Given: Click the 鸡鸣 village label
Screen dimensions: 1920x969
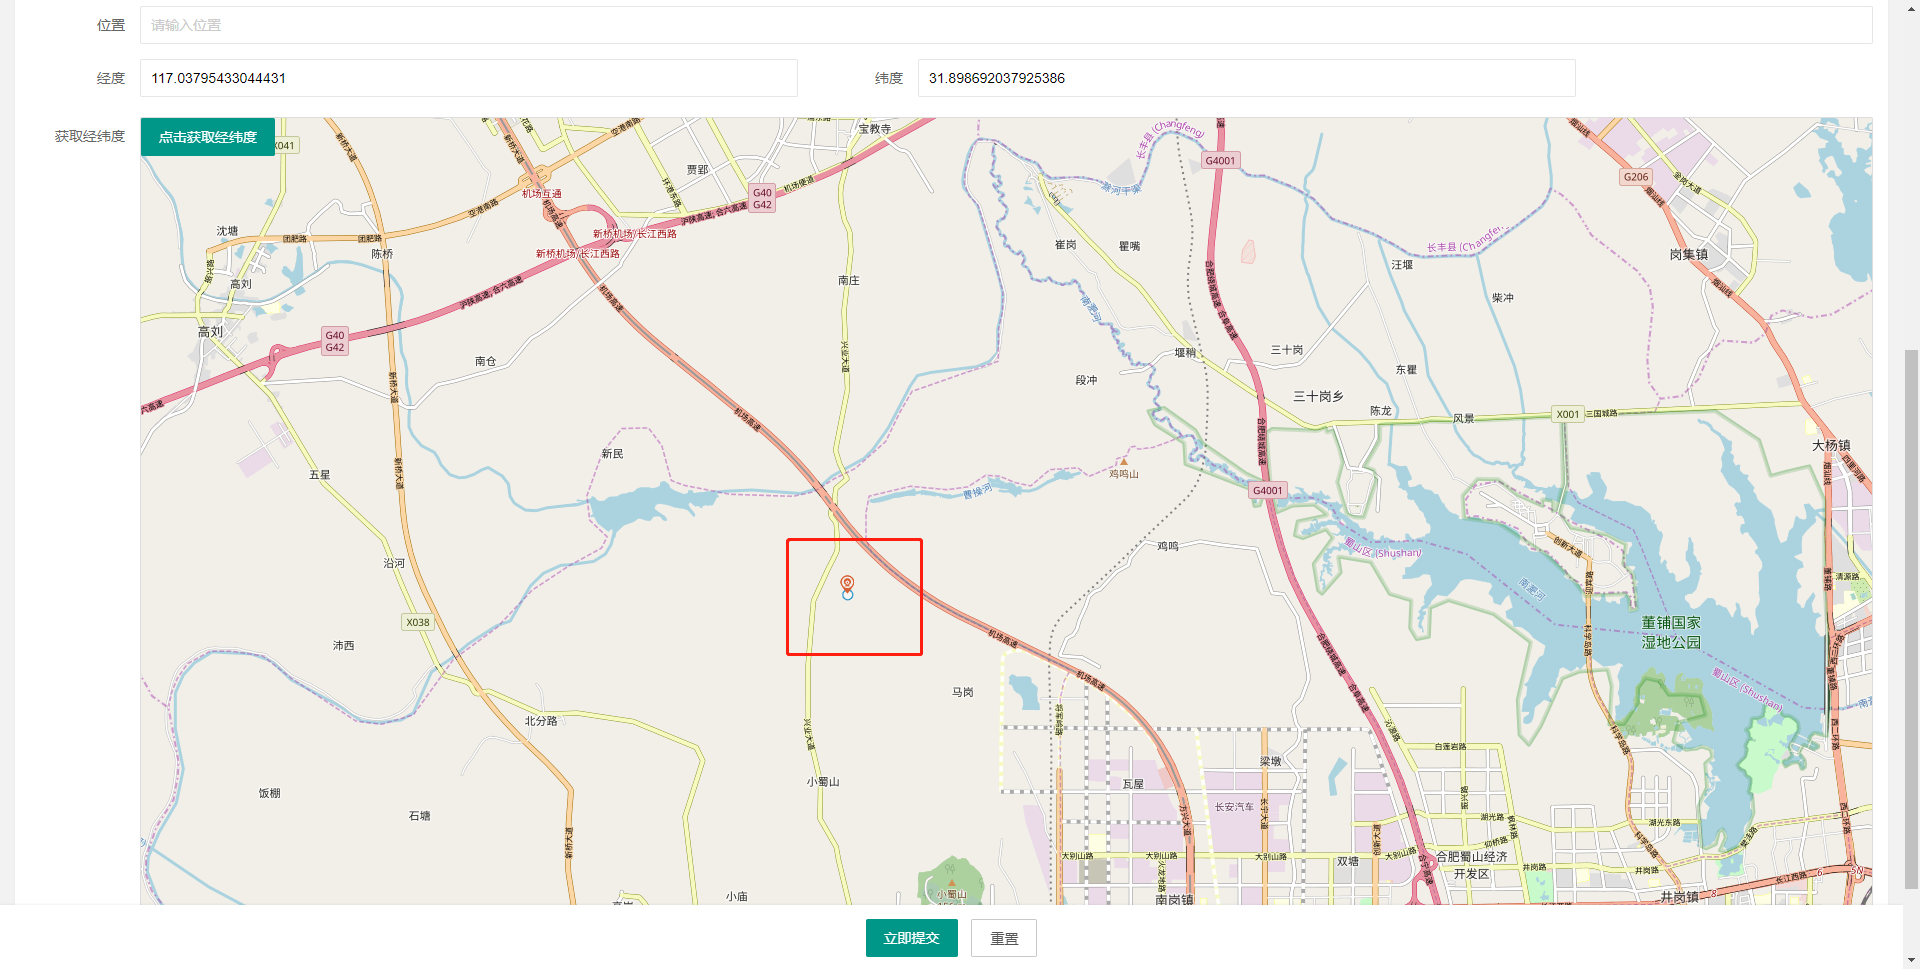Looking at the screenshot, I should click(1168, 546).
